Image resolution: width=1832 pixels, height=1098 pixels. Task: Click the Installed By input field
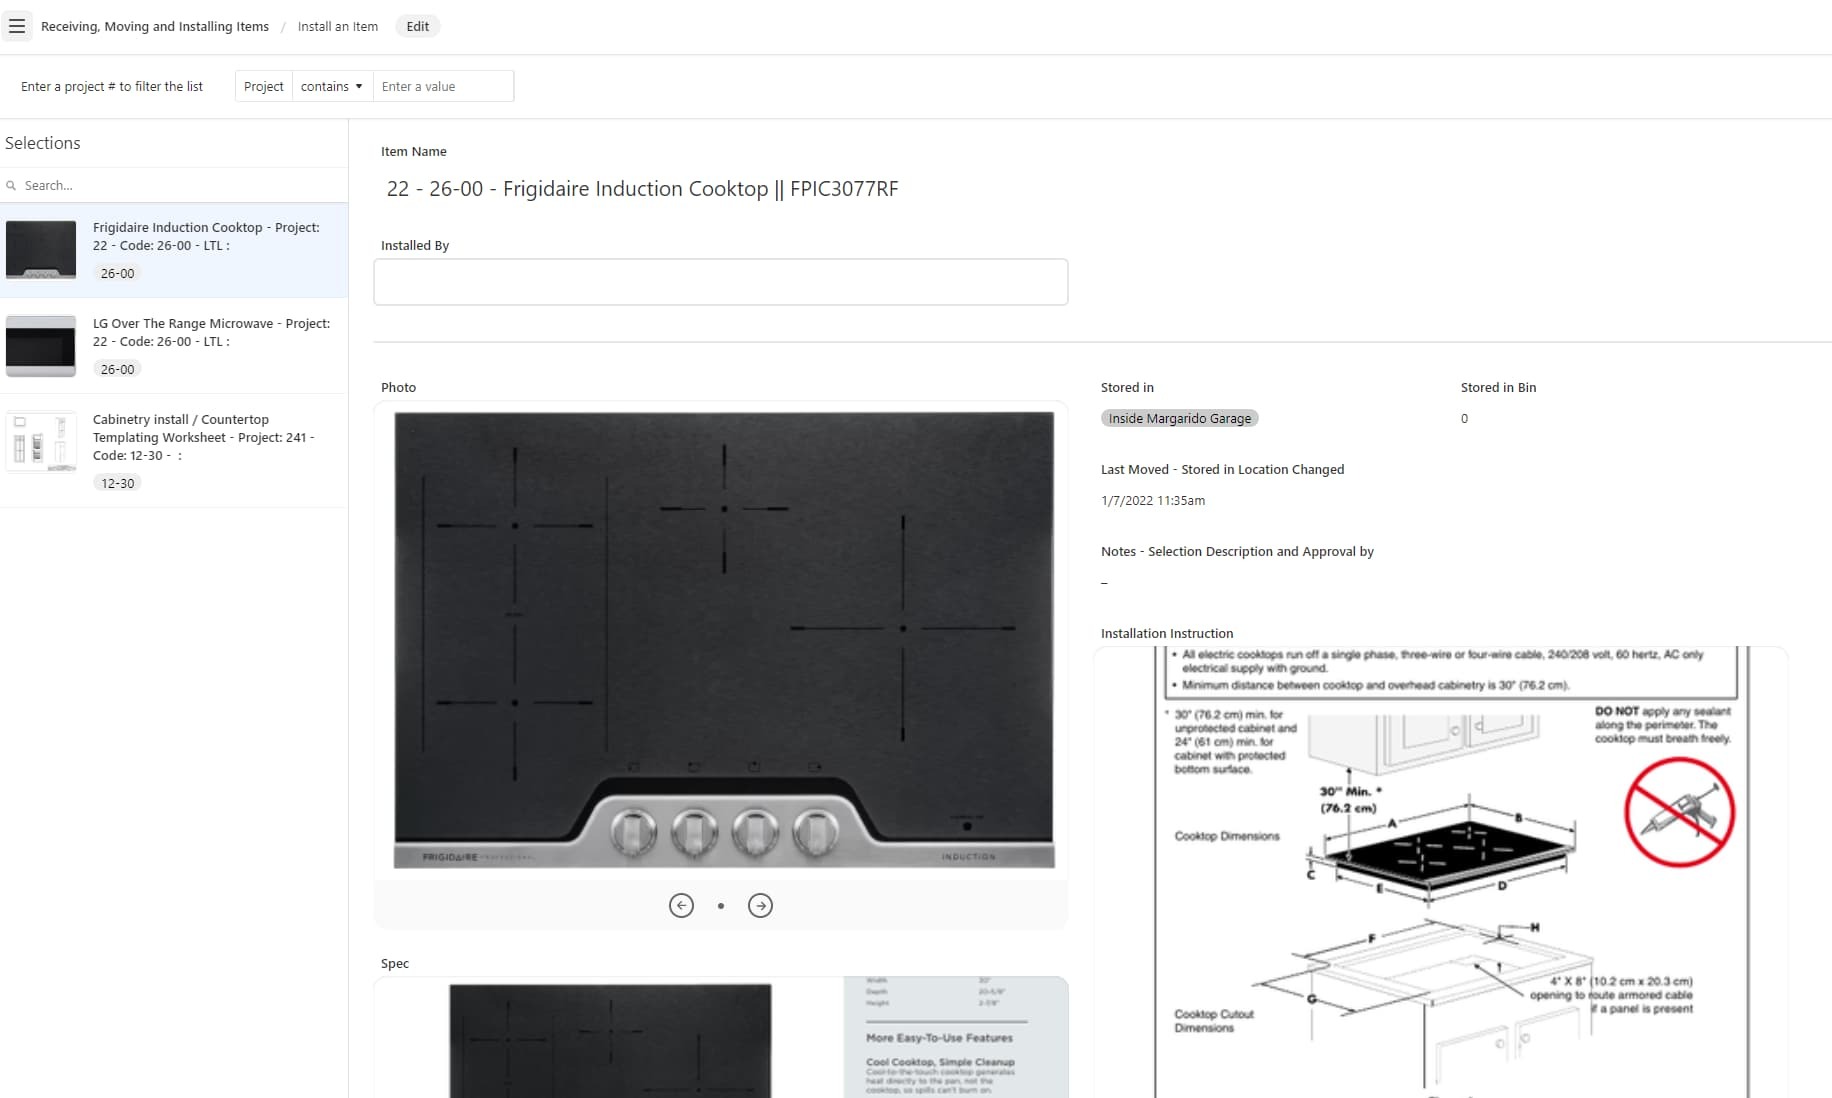click(720, 282)
